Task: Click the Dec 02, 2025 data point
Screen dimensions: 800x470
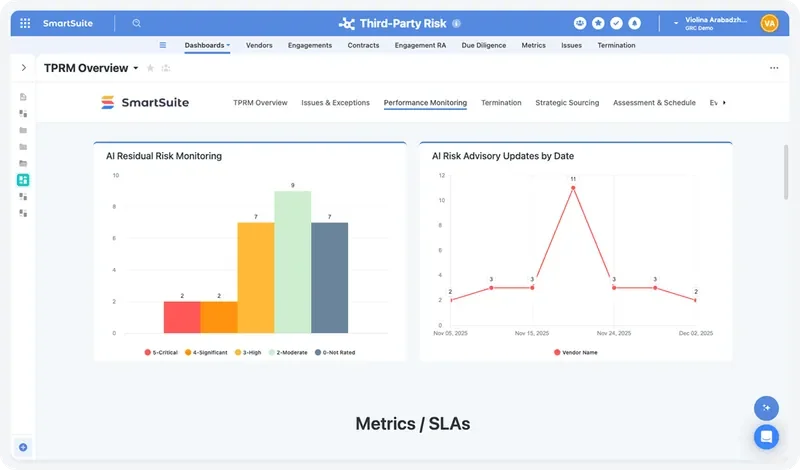Action: click(695, 300)
